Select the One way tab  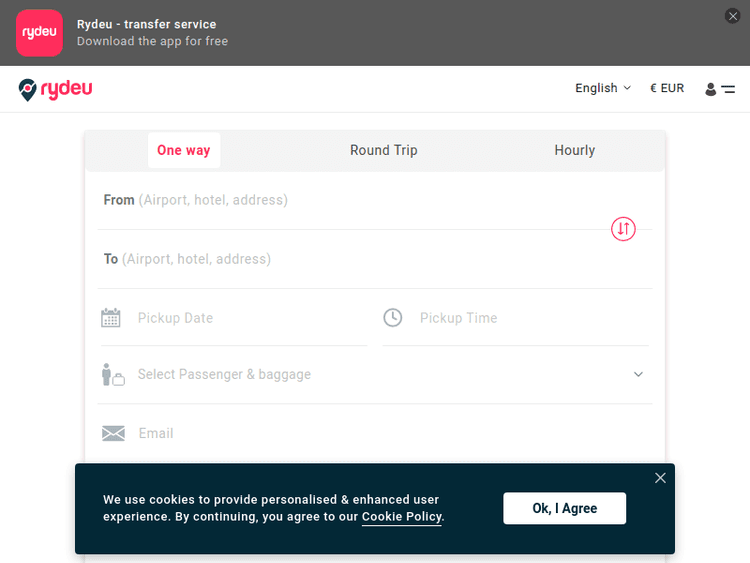pos(184,150)
